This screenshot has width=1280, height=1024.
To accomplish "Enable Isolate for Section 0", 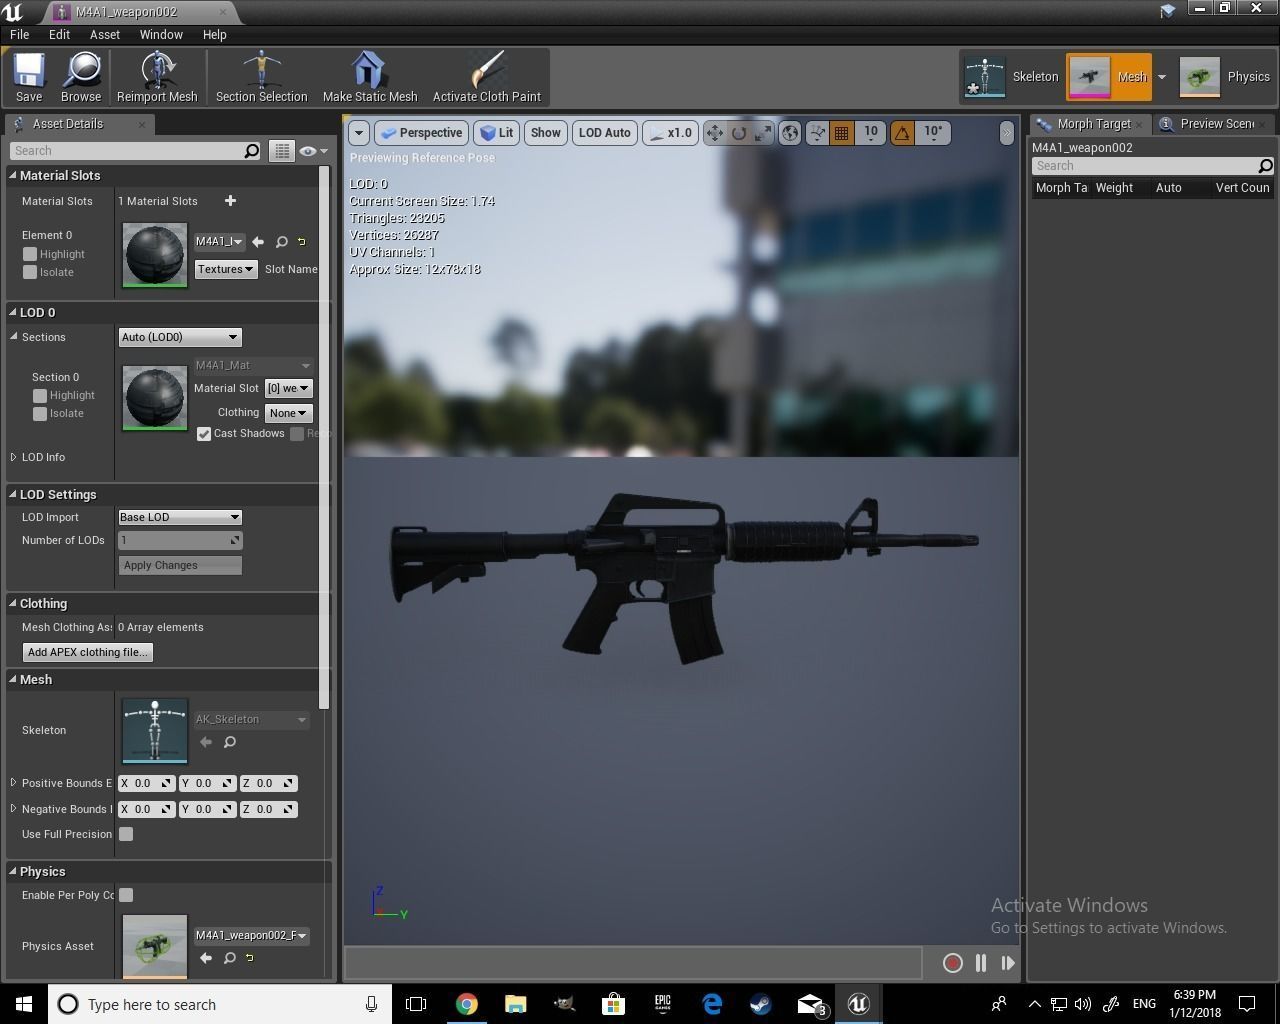I will [40, 413].
